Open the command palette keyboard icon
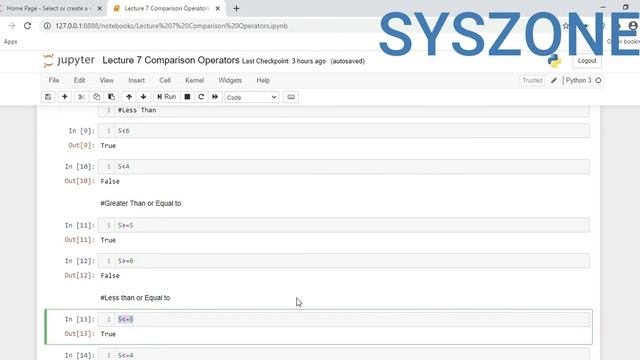Screen dimensions: 640x360 coord(291,97)
